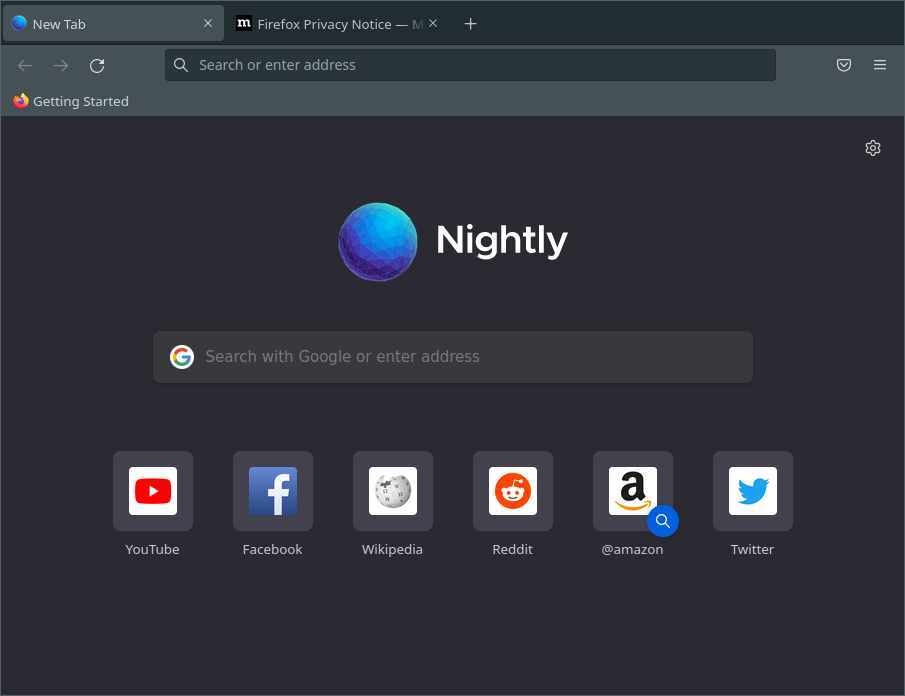Switch to the New Tab tab

(x=113, y=24)
